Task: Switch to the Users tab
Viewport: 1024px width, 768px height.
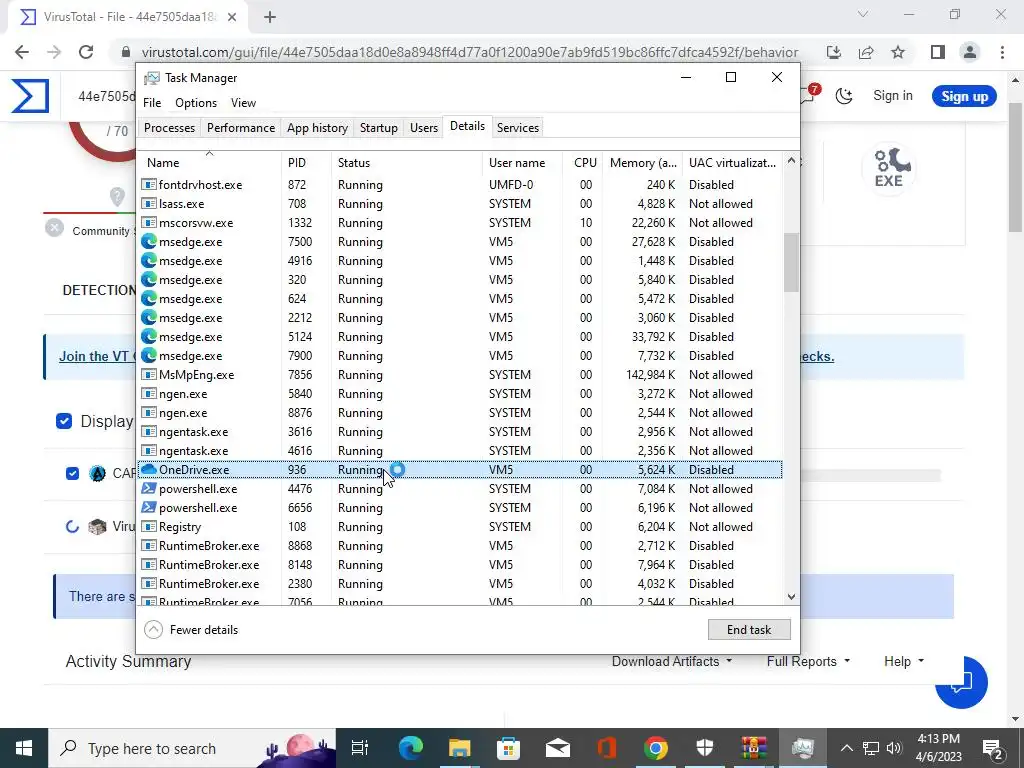Action: (x=424, y=128)
